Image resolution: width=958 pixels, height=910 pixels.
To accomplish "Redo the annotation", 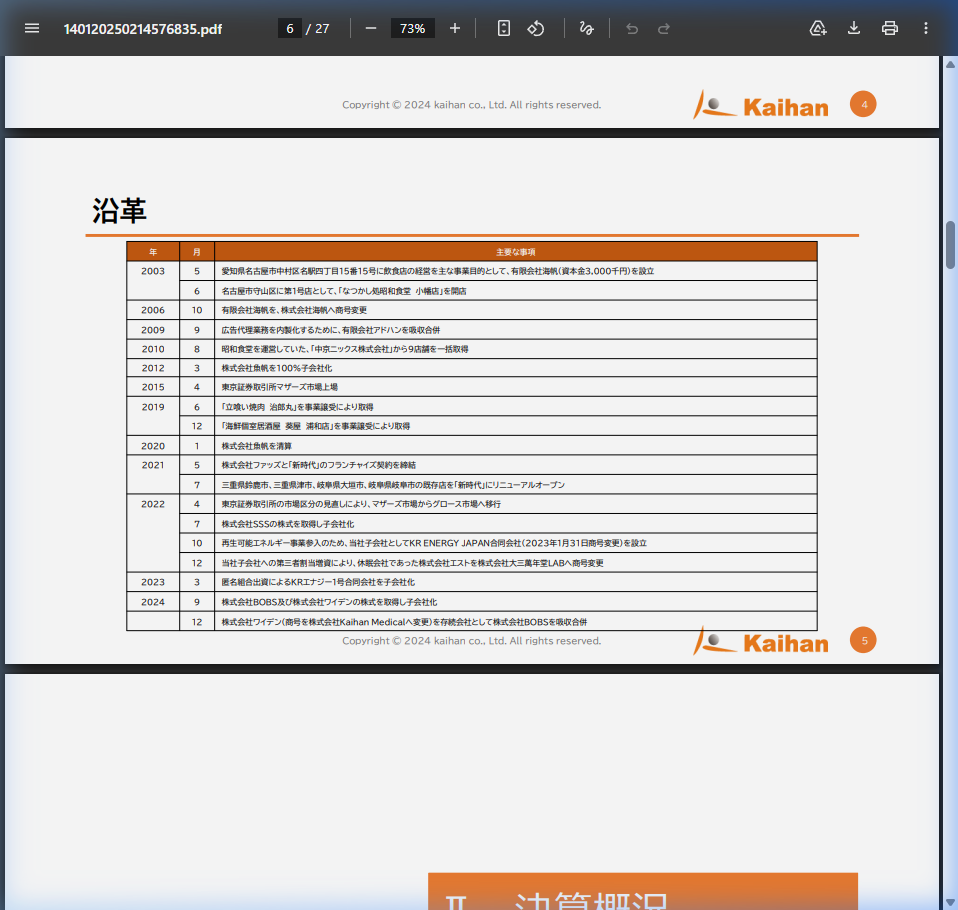I will tap(664, 28).
